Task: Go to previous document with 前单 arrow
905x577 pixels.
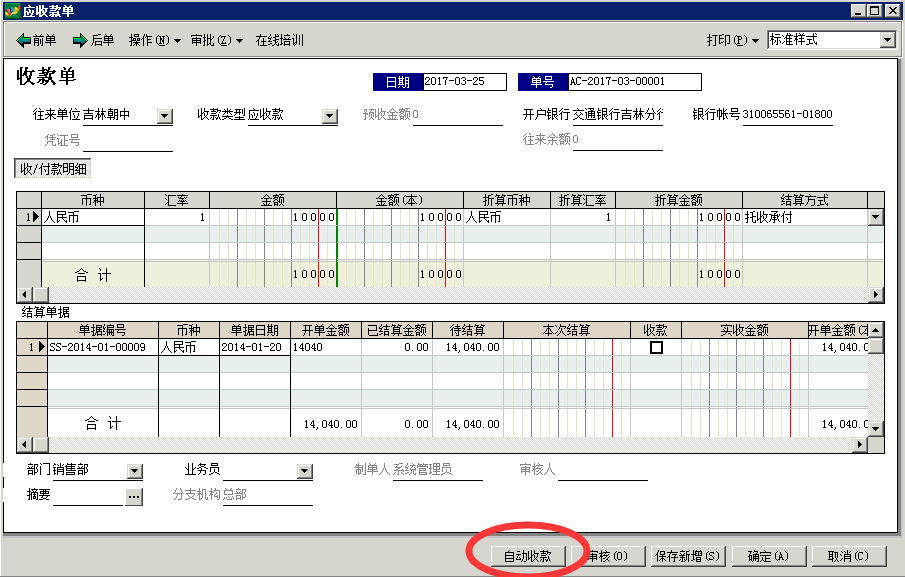Action: coord(36,40)
